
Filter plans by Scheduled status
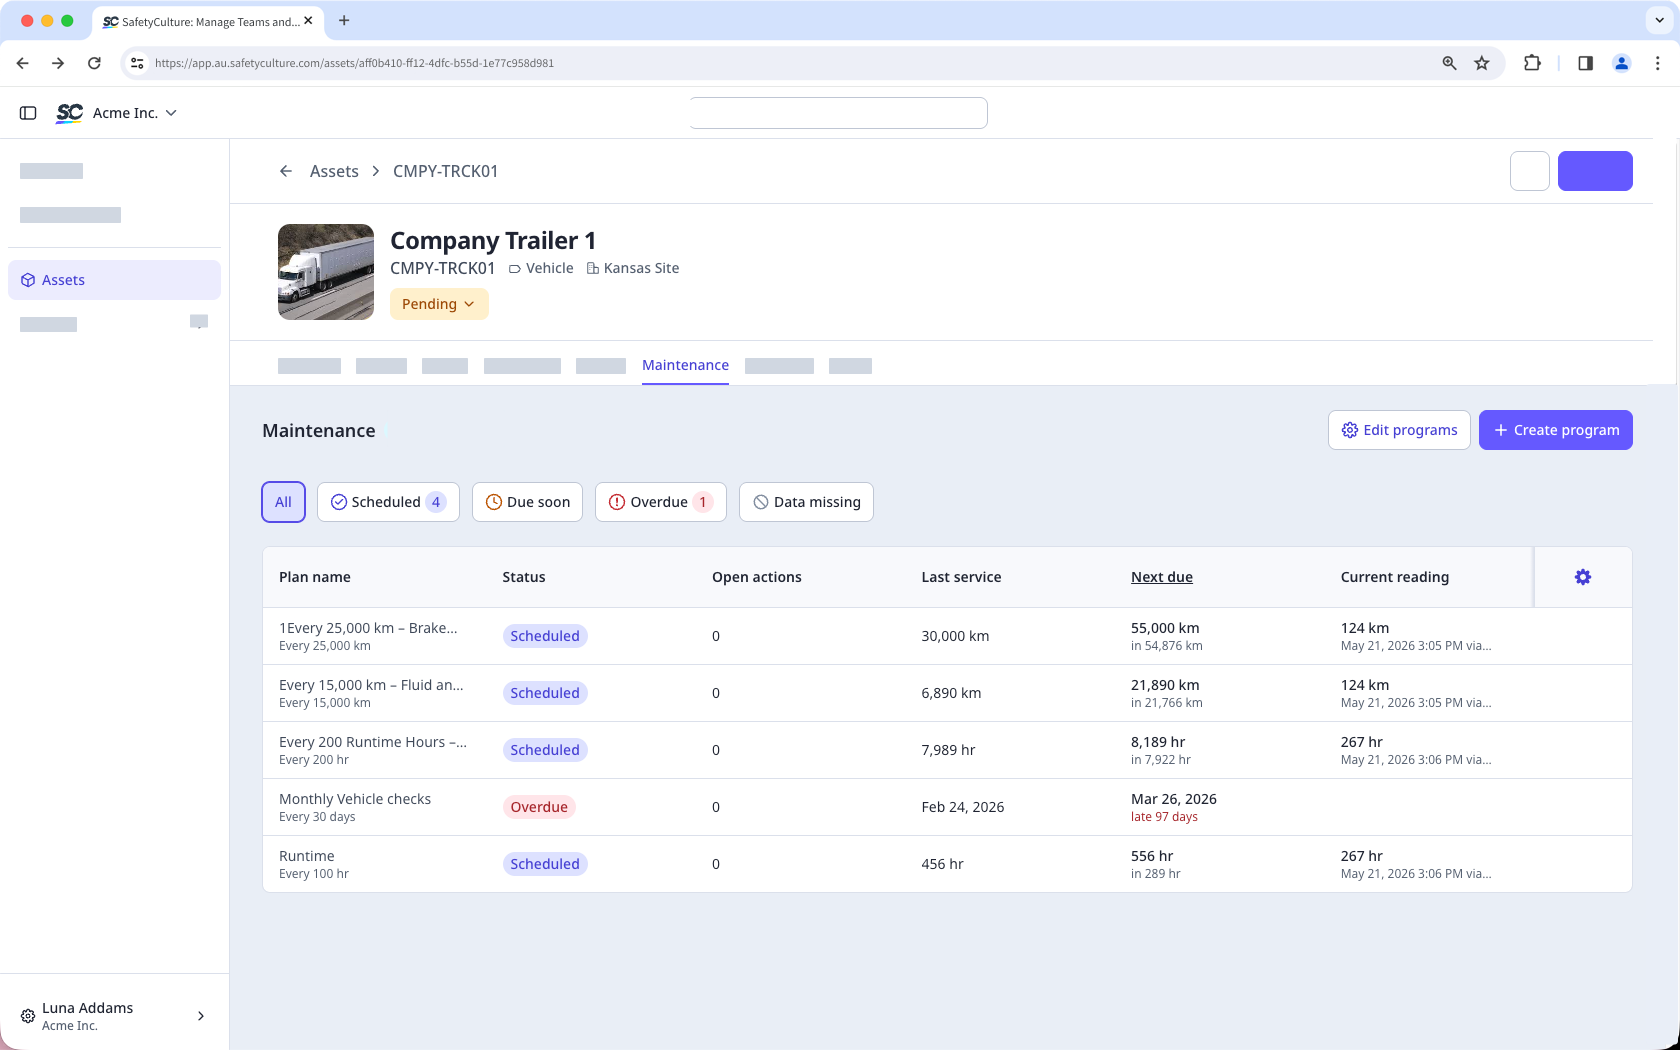[x=388, y=502]
